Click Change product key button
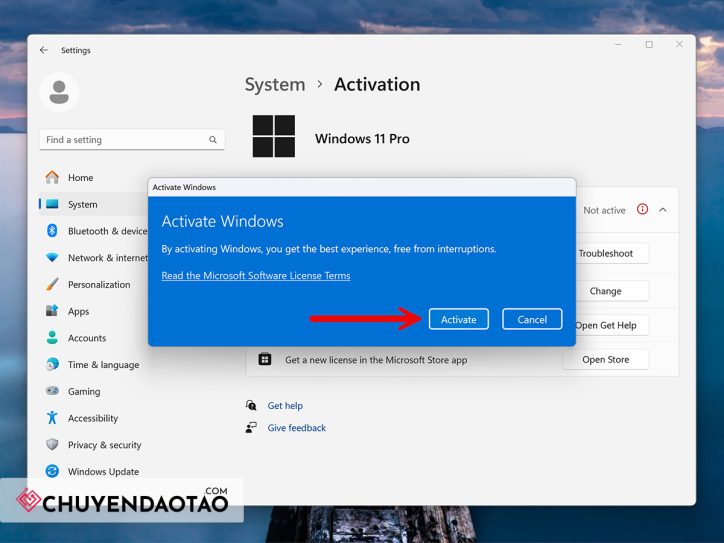 [612, 291]
